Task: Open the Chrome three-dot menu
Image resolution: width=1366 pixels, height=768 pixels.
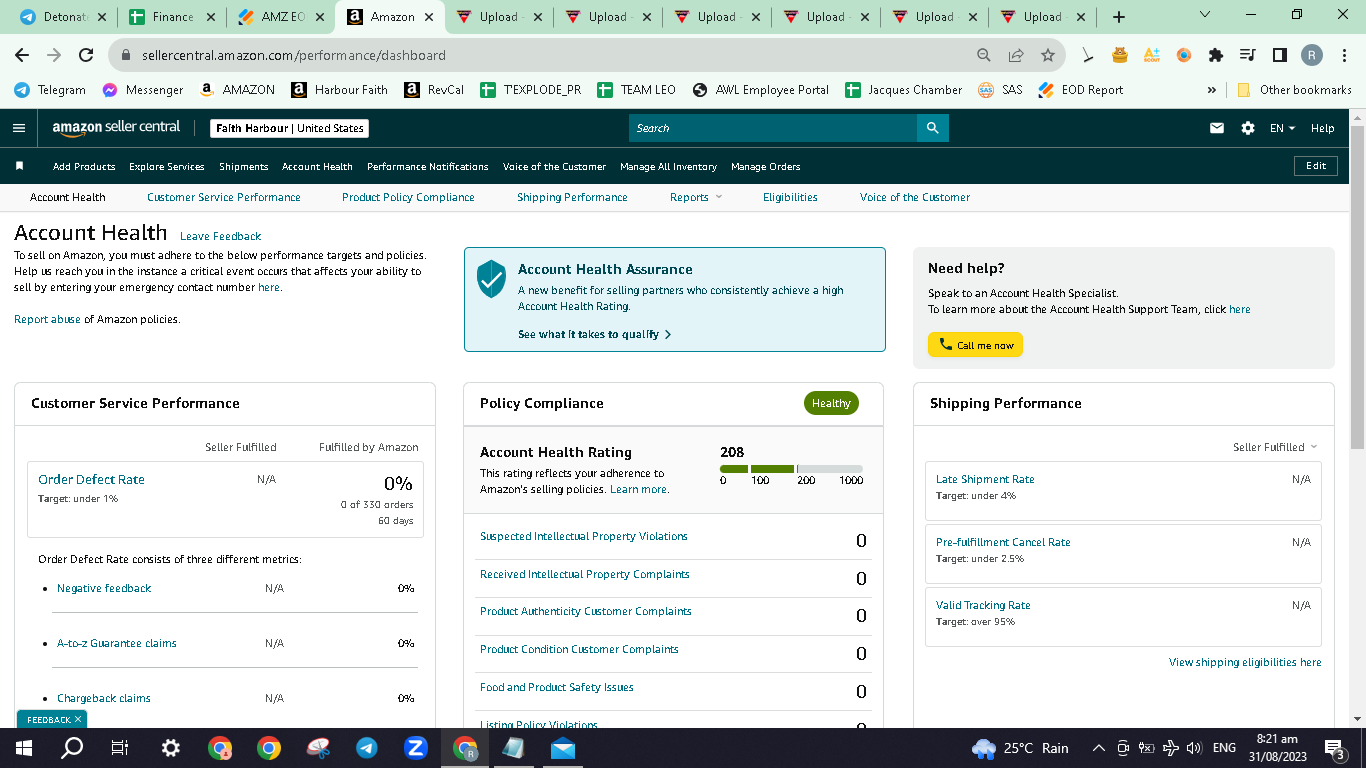Action: click(1343, 55)
